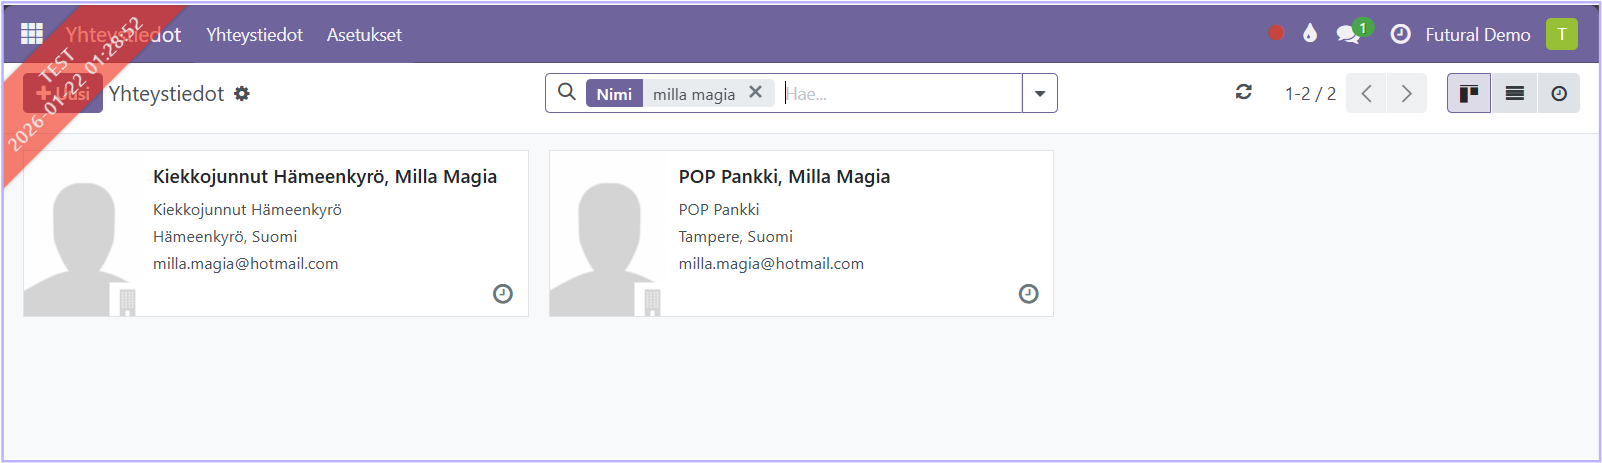The width and height of the screenshot is (1602, 463).
Task: Switch to list view
Action: coord(1515,93)
